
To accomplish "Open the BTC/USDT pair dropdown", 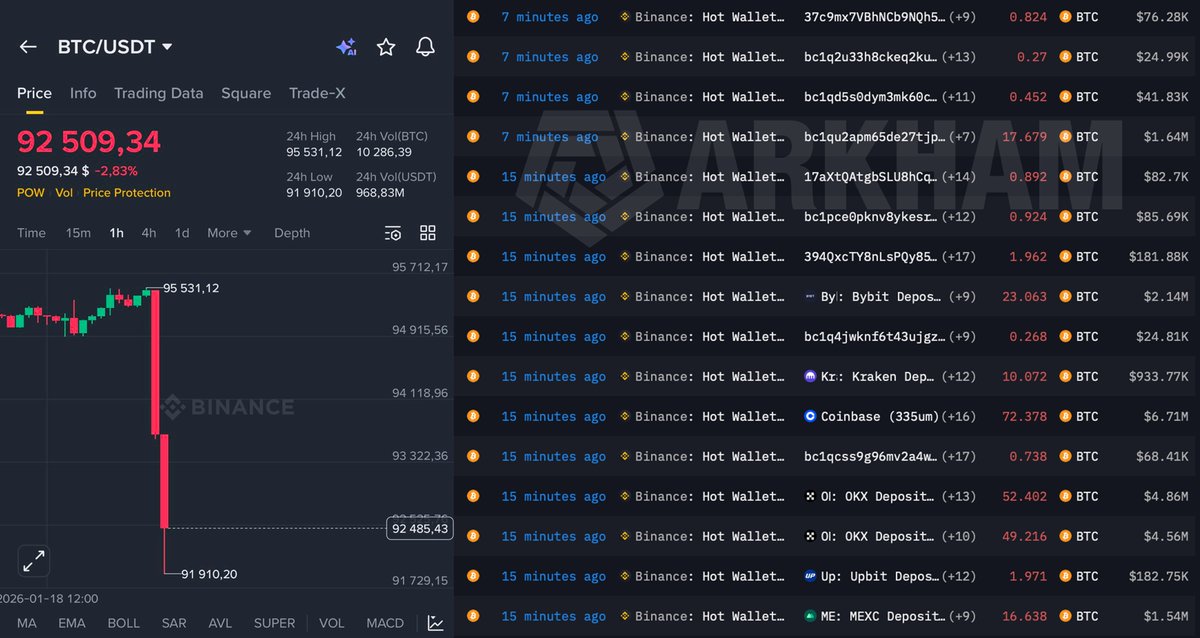I will click(x=115, y=47).
